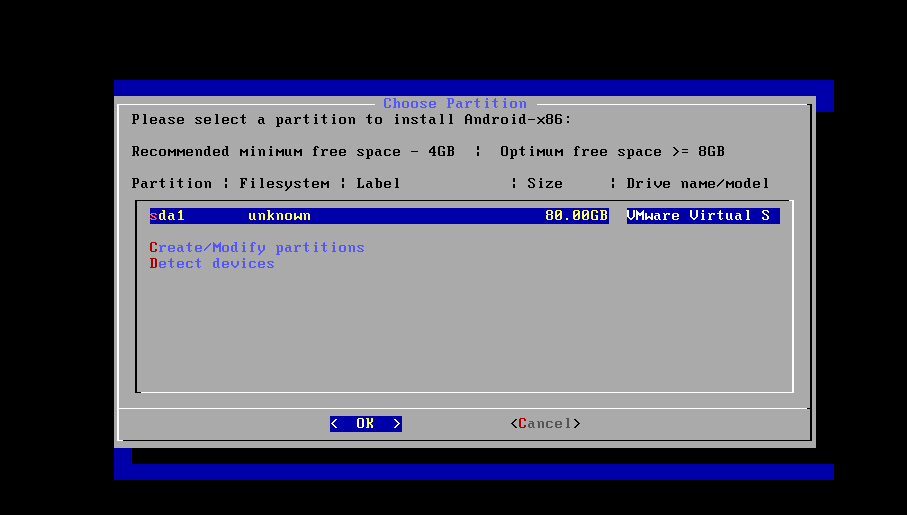Confirm selection with the OK button
907x515 pixels.
point(366,424)
